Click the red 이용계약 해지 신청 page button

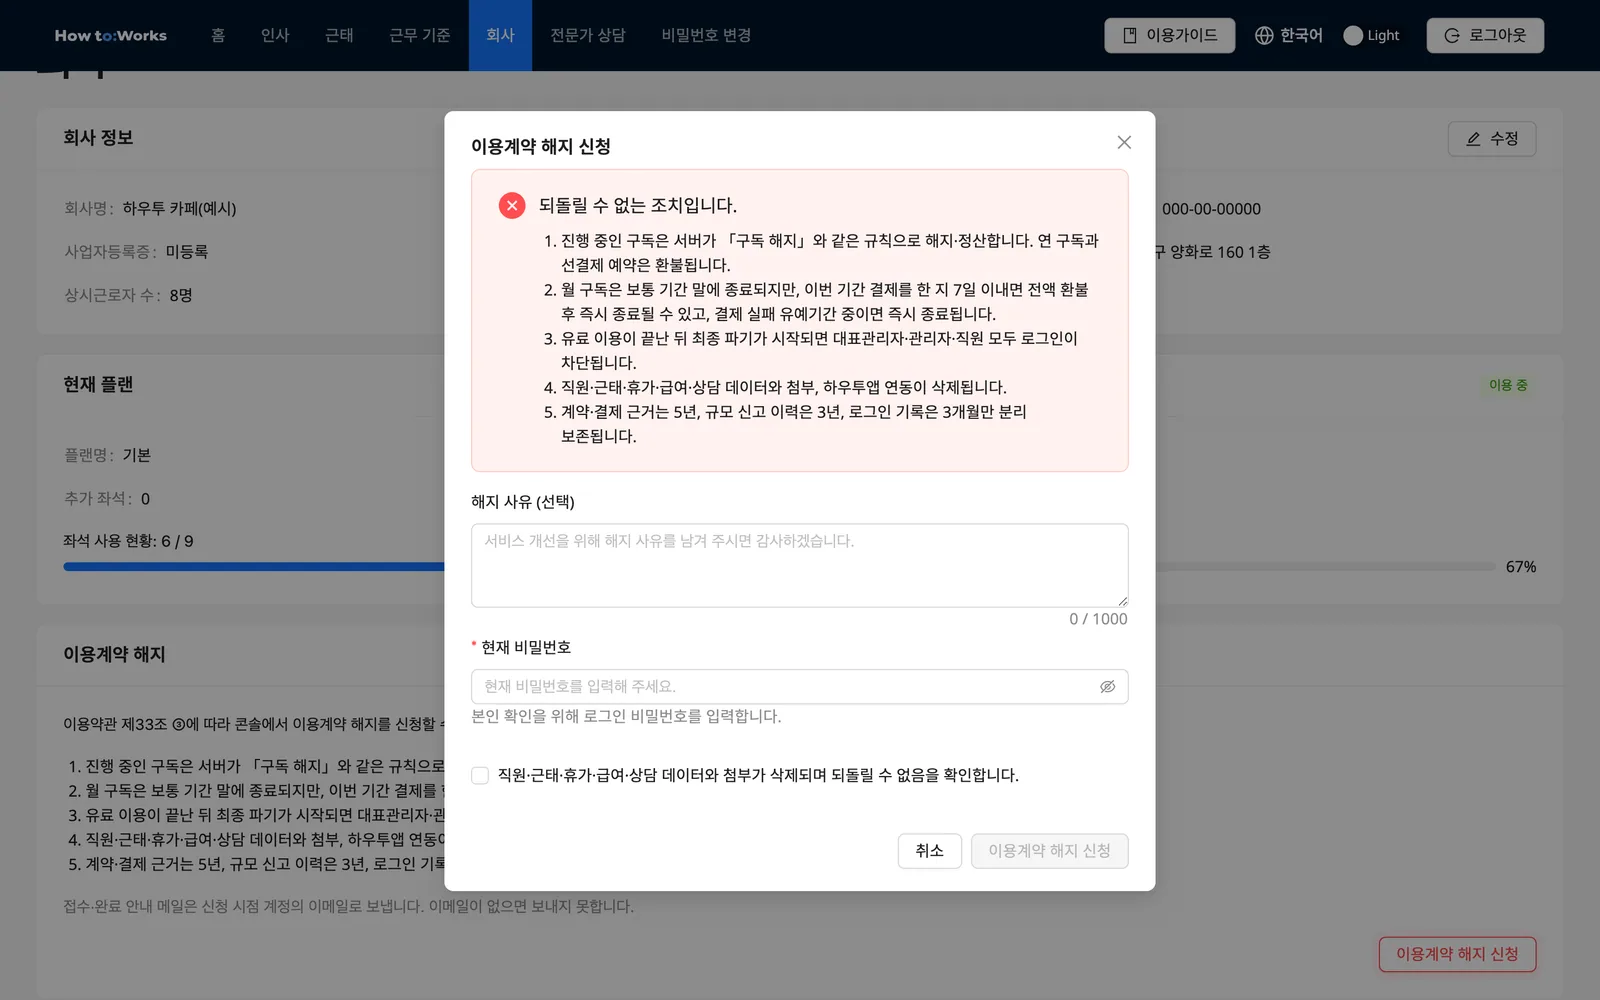click(x=1458, y=954)
